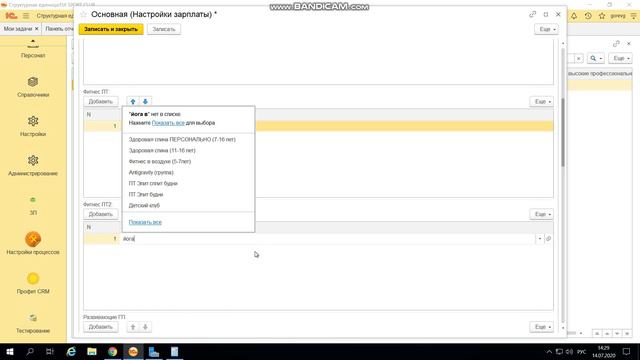640x360 pixels.
Task: Click 'Показать все' link in the hint message
Action: click(168, 123)
